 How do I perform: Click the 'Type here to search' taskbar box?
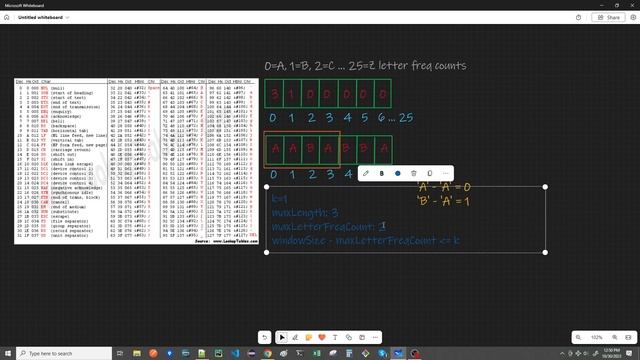(x=64, y=353)
